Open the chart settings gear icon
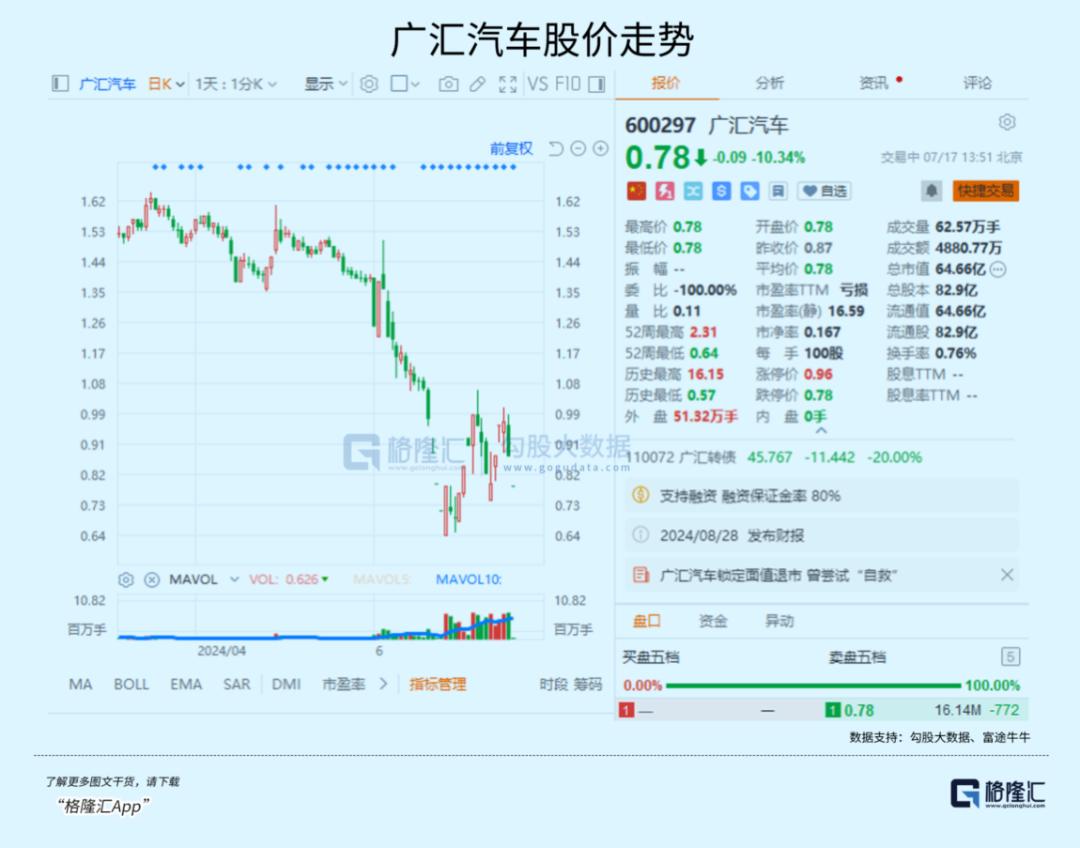This screenshot has height=848, width=1080. [368, 84]
